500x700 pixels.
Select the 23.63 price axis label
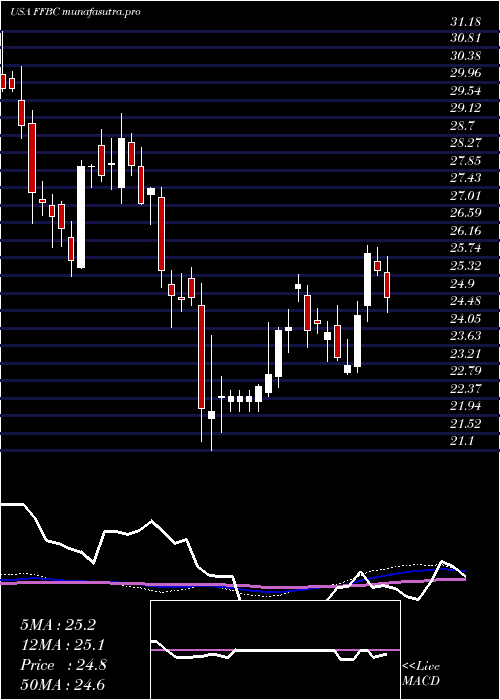point(465,336)
